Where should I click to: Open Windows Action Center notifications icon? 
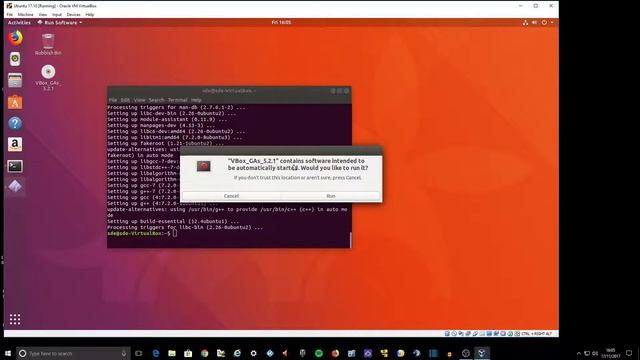coord(629,353)
